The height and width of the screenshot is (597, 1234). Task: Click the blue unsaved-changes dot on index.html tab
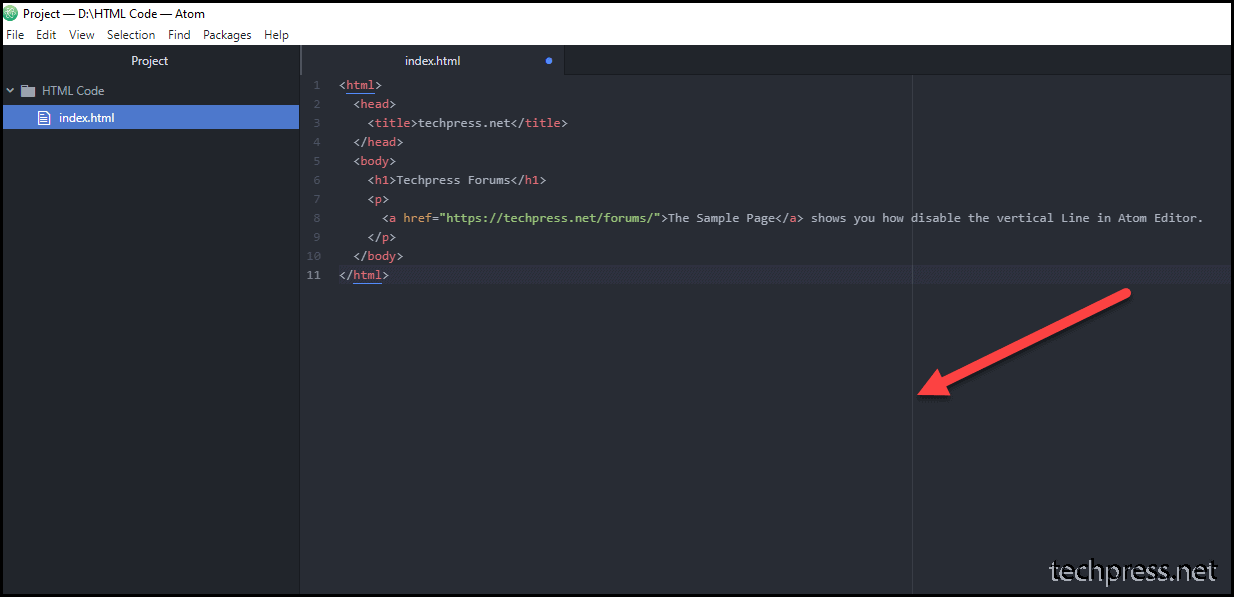click(x=548, y=60)
